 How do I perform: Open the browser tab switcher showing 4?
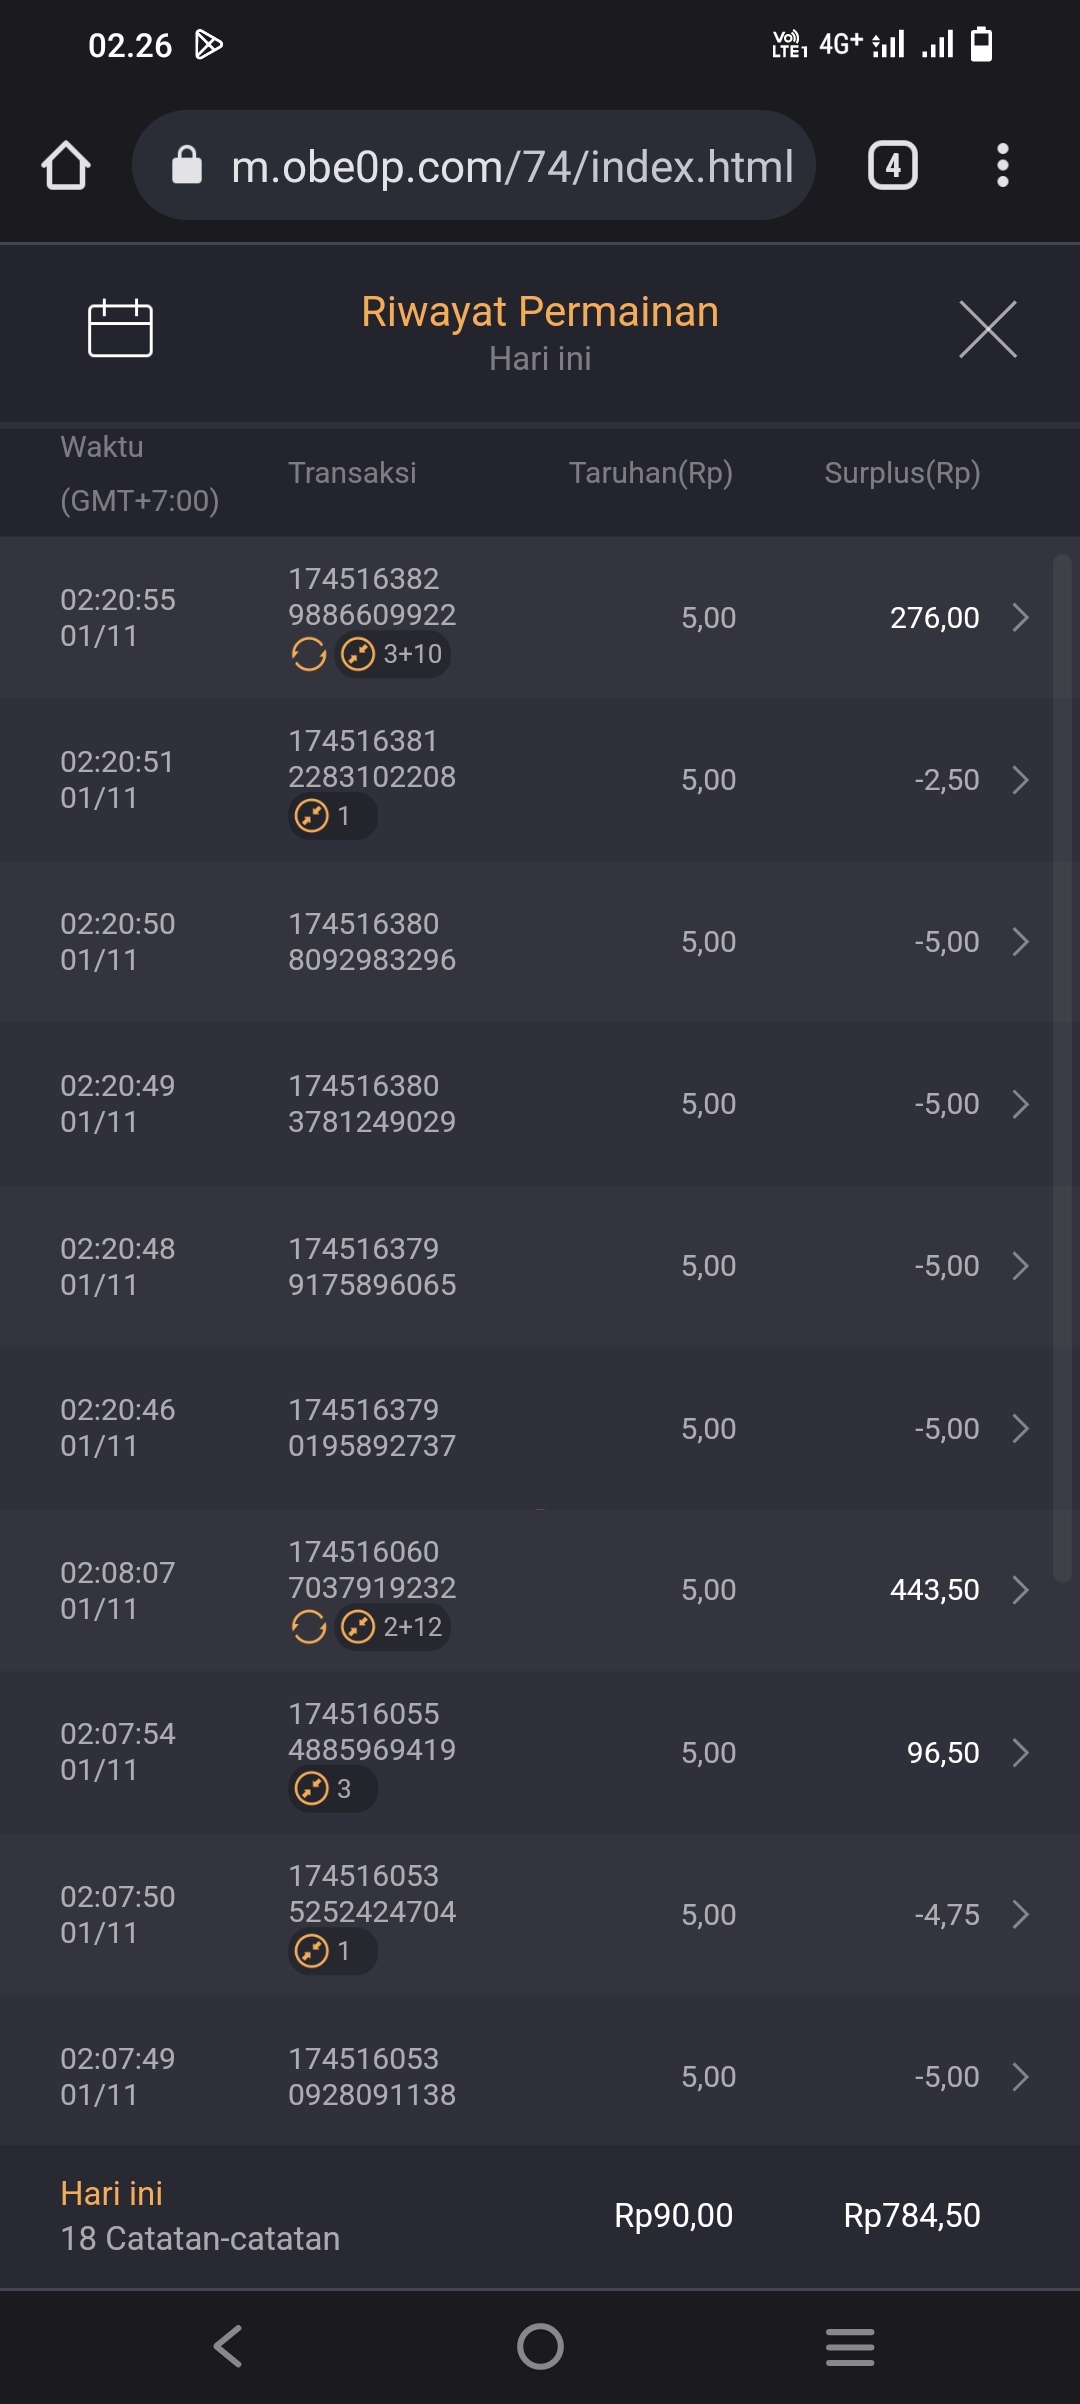pos(892,165)
